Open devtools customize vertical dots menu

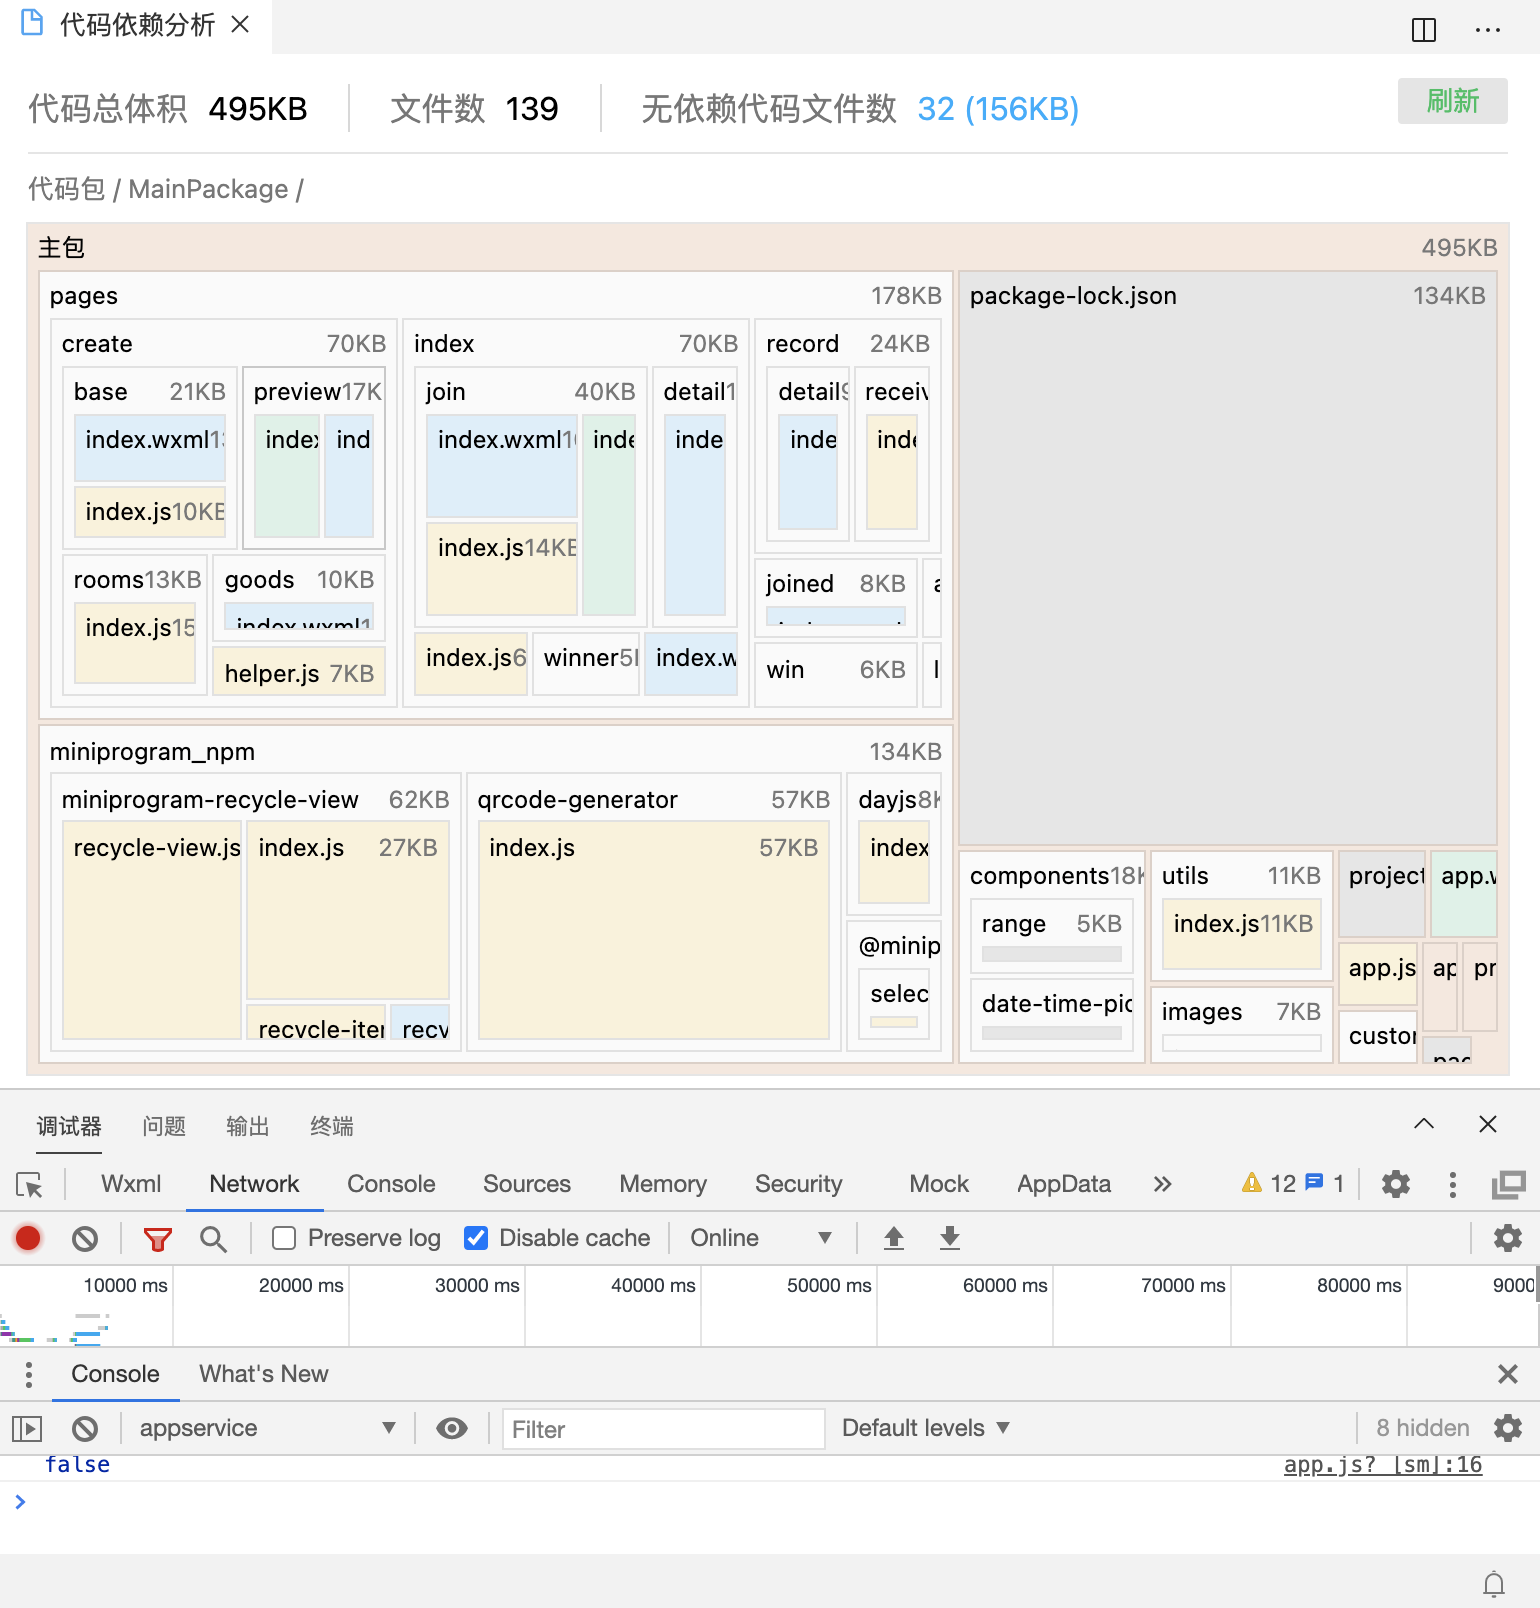click(1453, 1185)
